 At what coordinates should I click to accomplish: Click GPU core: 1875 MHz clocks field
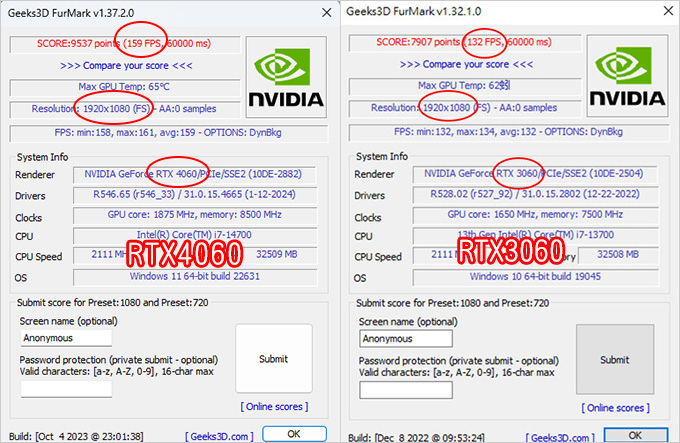click(x=195, y=215)
